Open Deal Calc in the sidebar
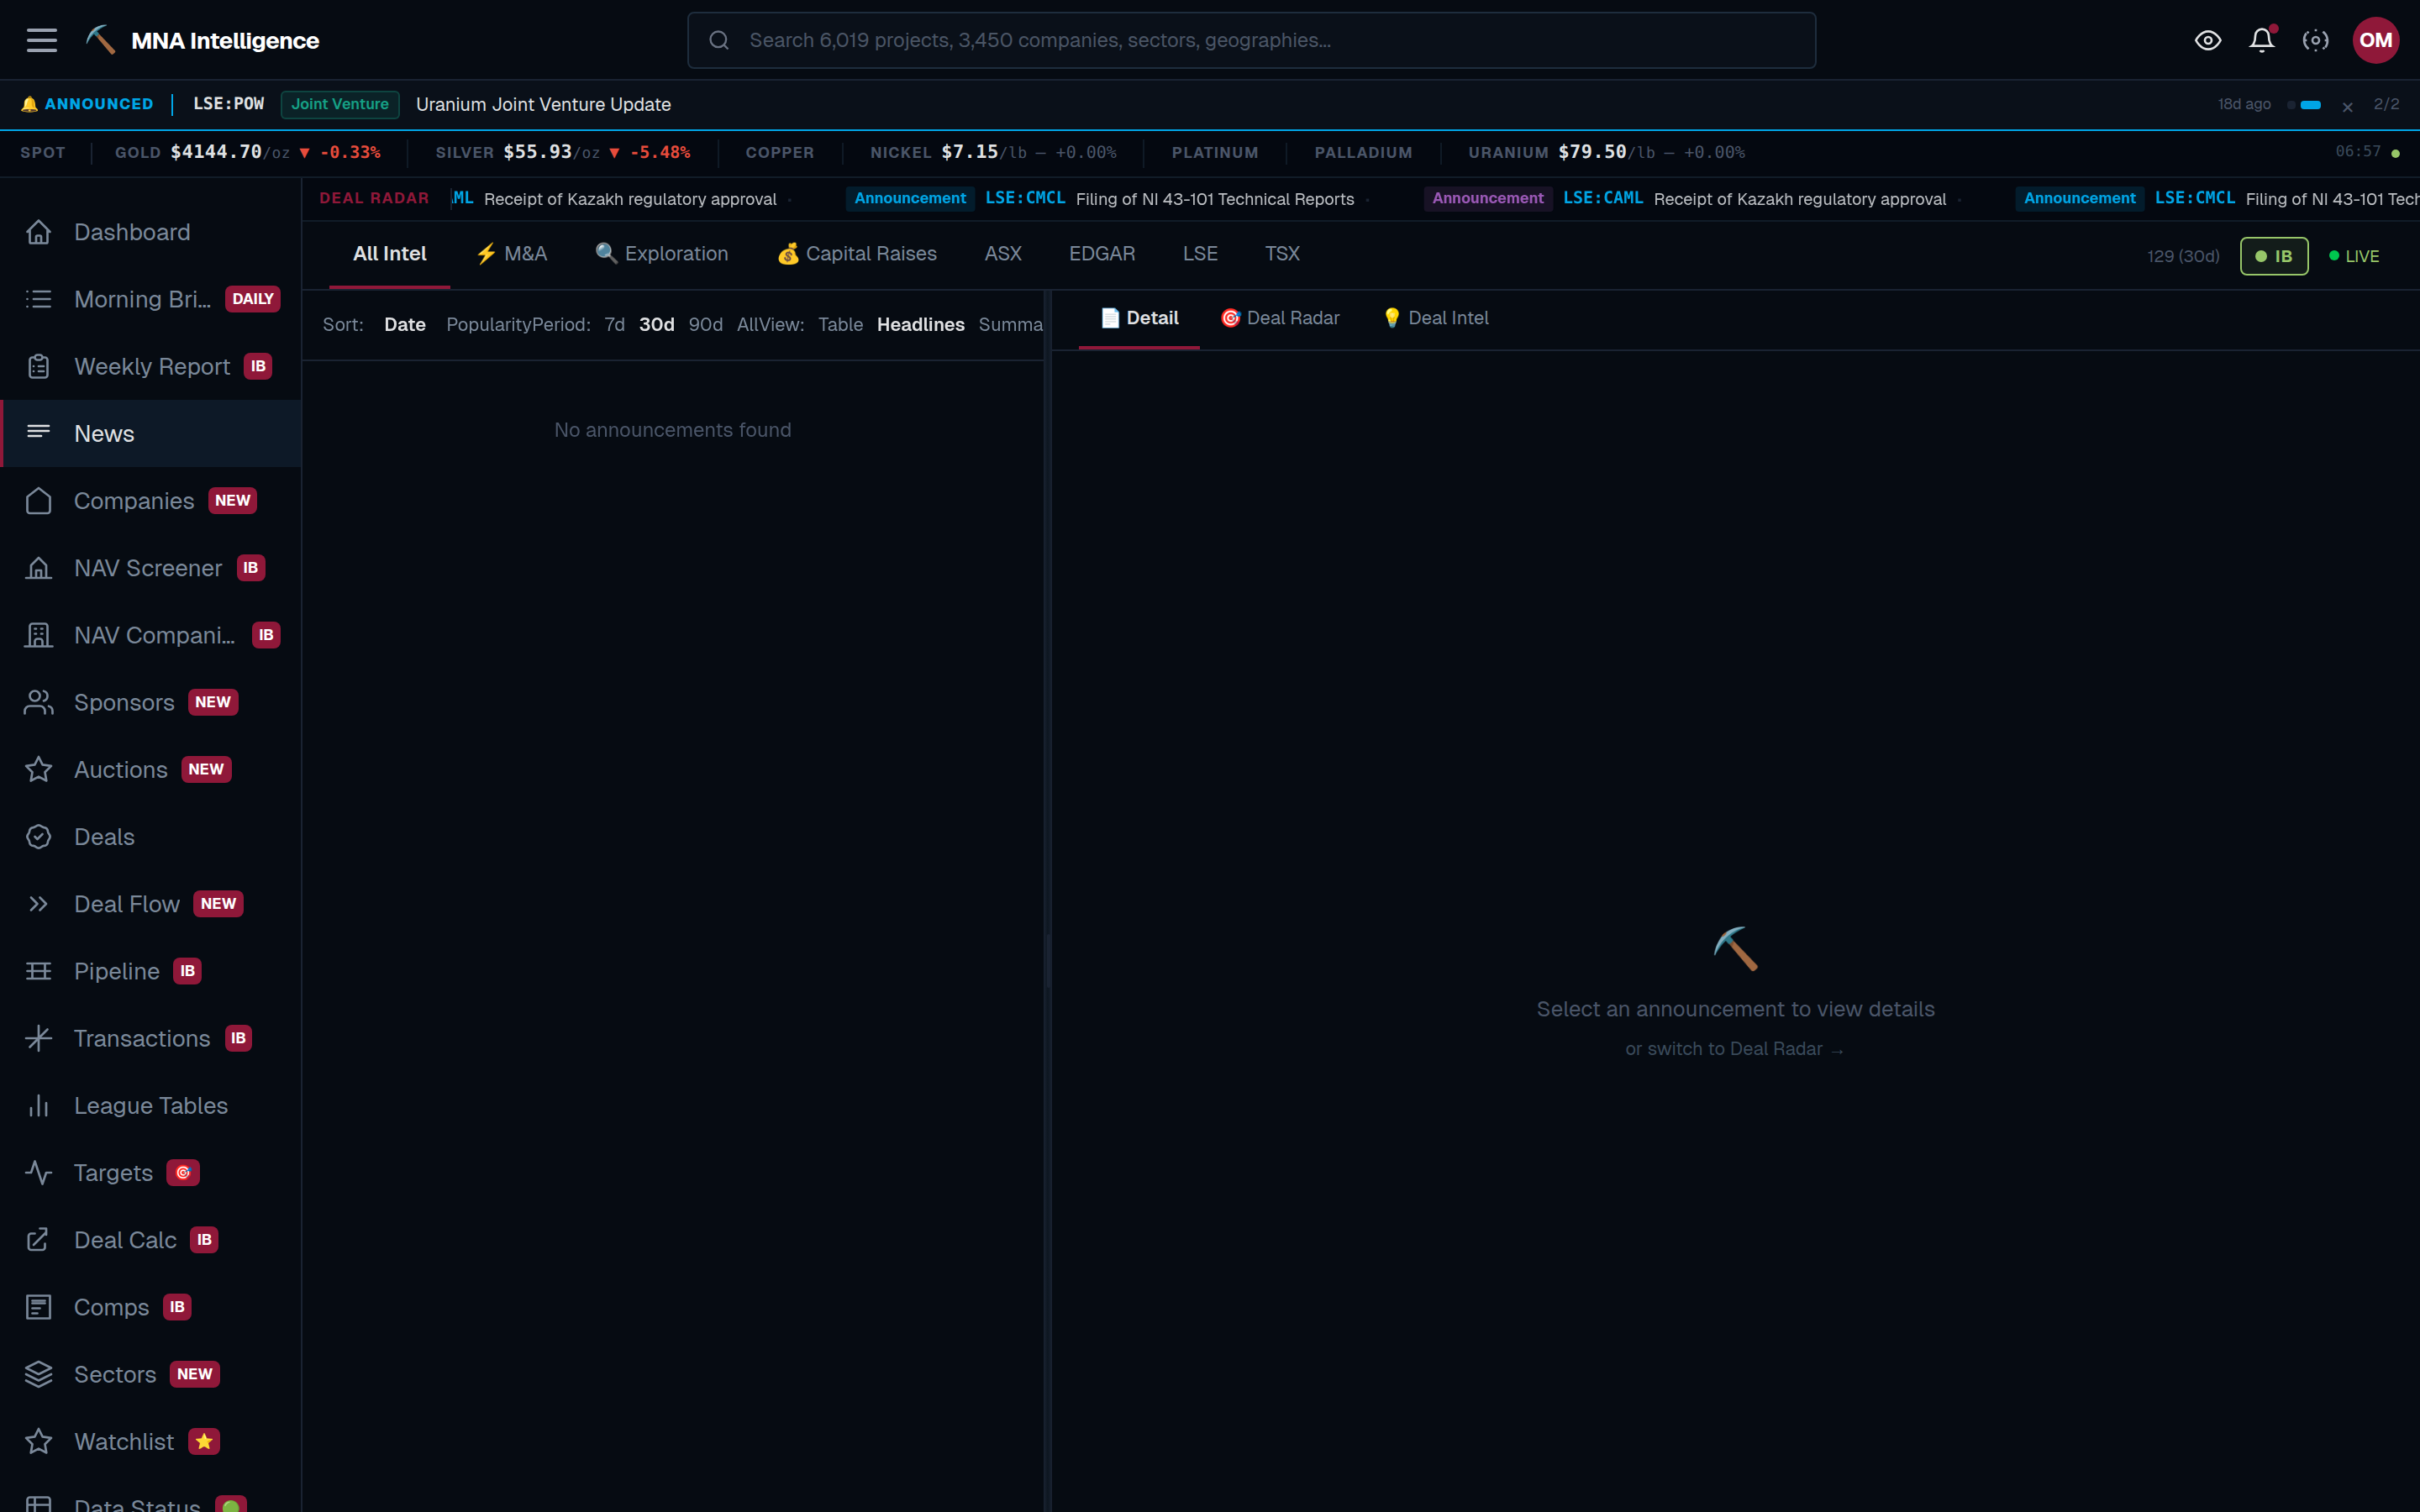This screenshot has width=2420, height=1512. coord(151,1240)
